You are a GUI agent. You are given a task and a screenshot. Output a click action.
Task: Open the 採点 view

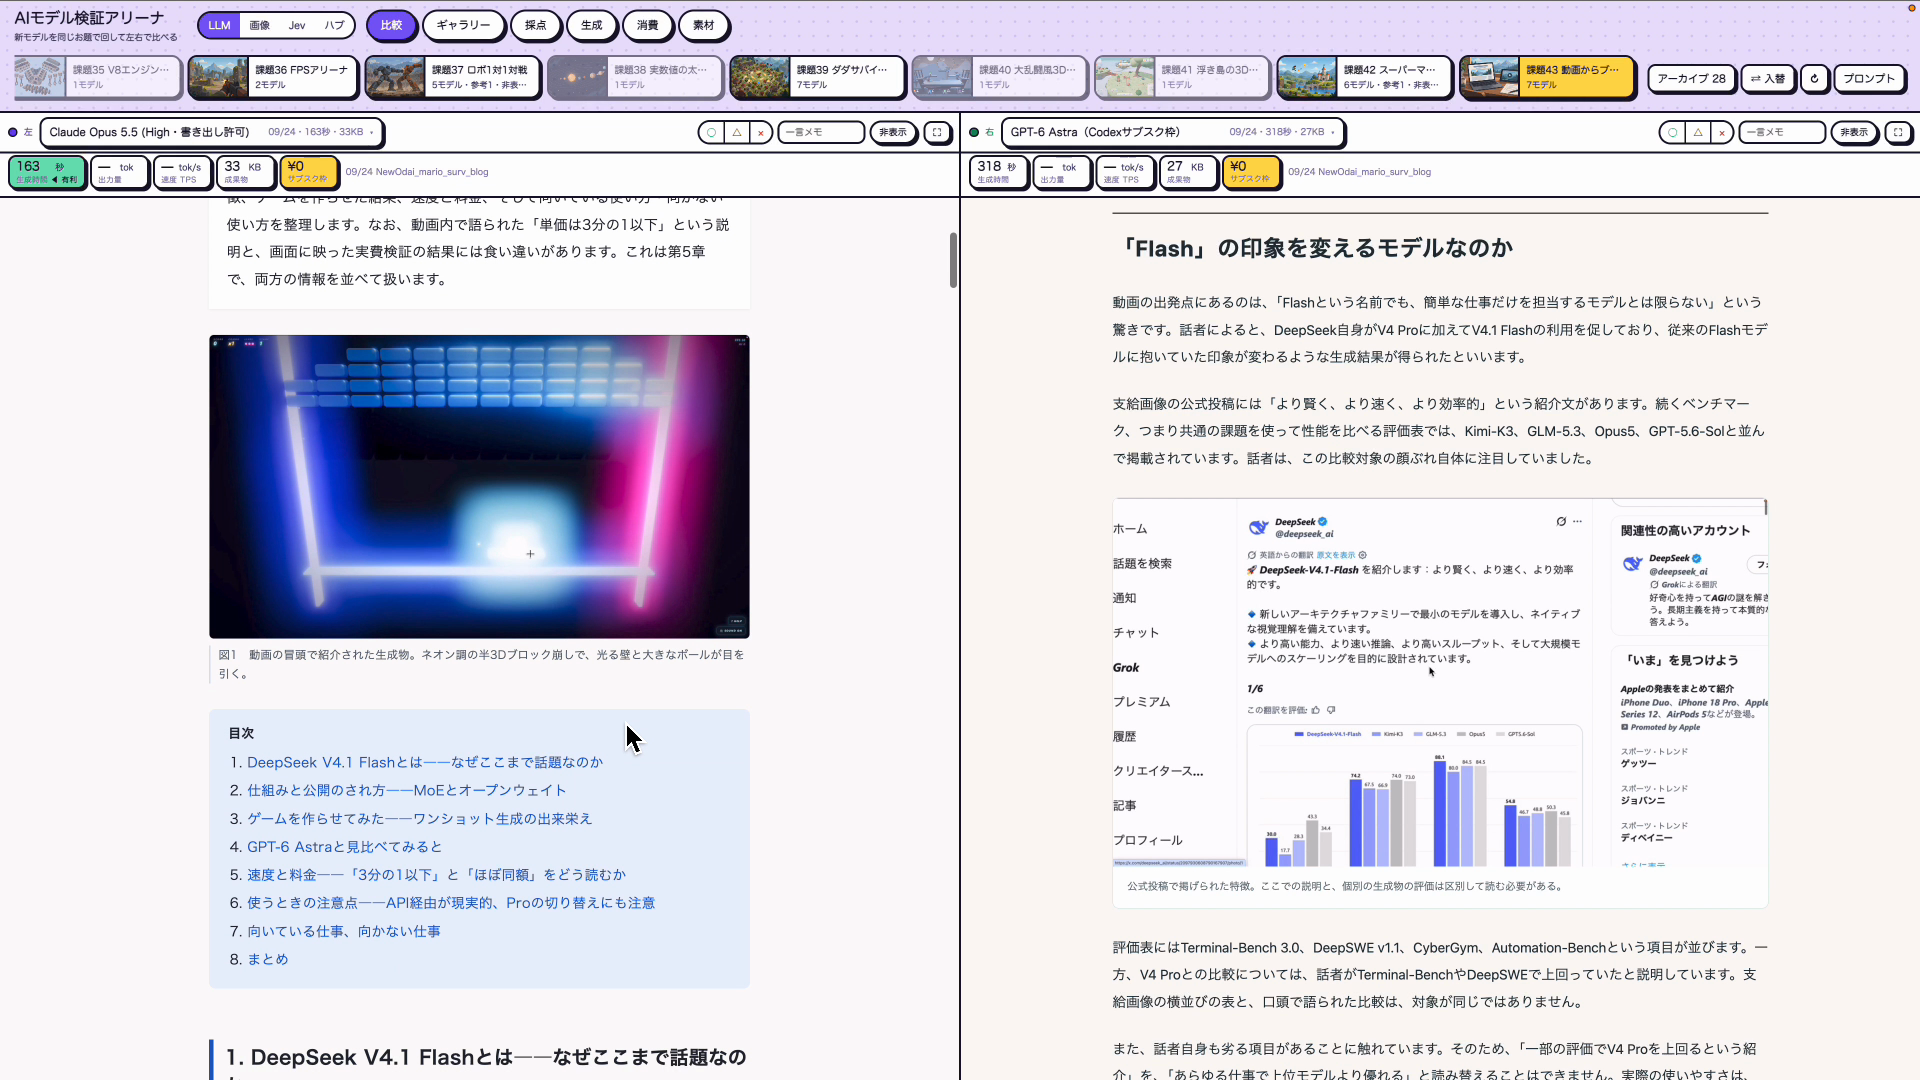(x=536, y=25)
